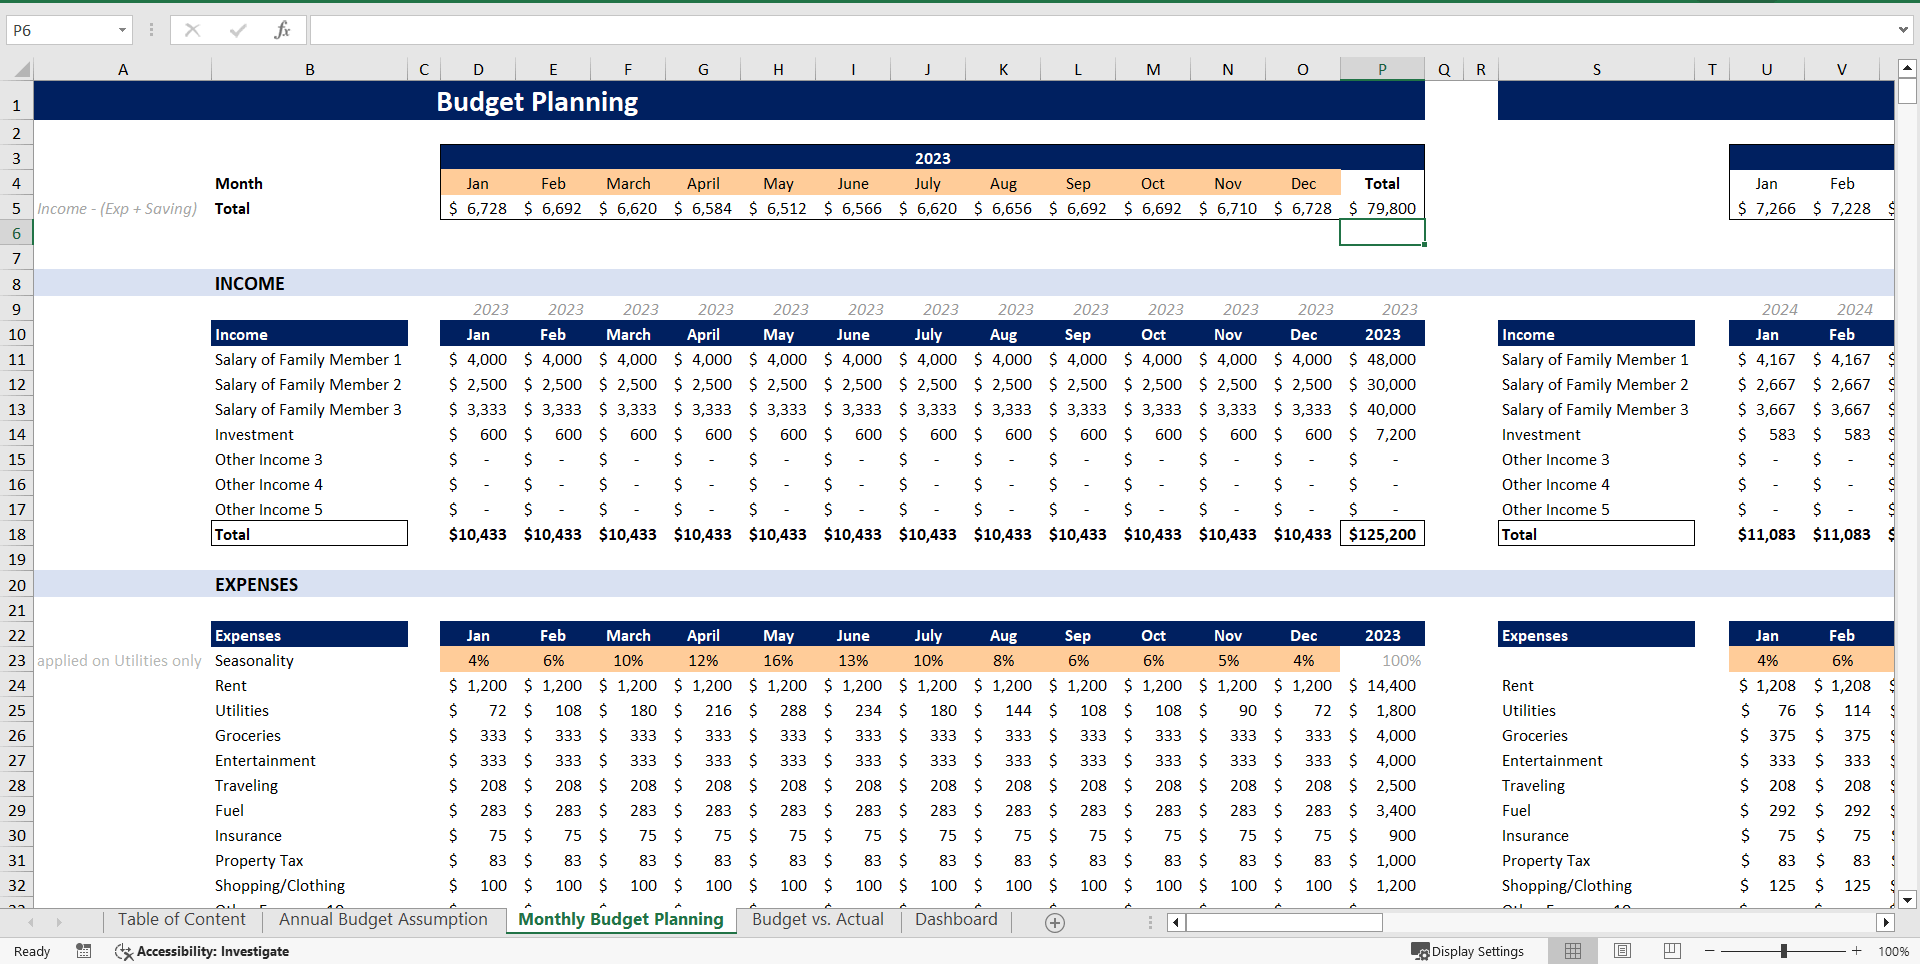1920x966 pixels.
Task: Open the Table of Content sheet tab
Action: 181,920
